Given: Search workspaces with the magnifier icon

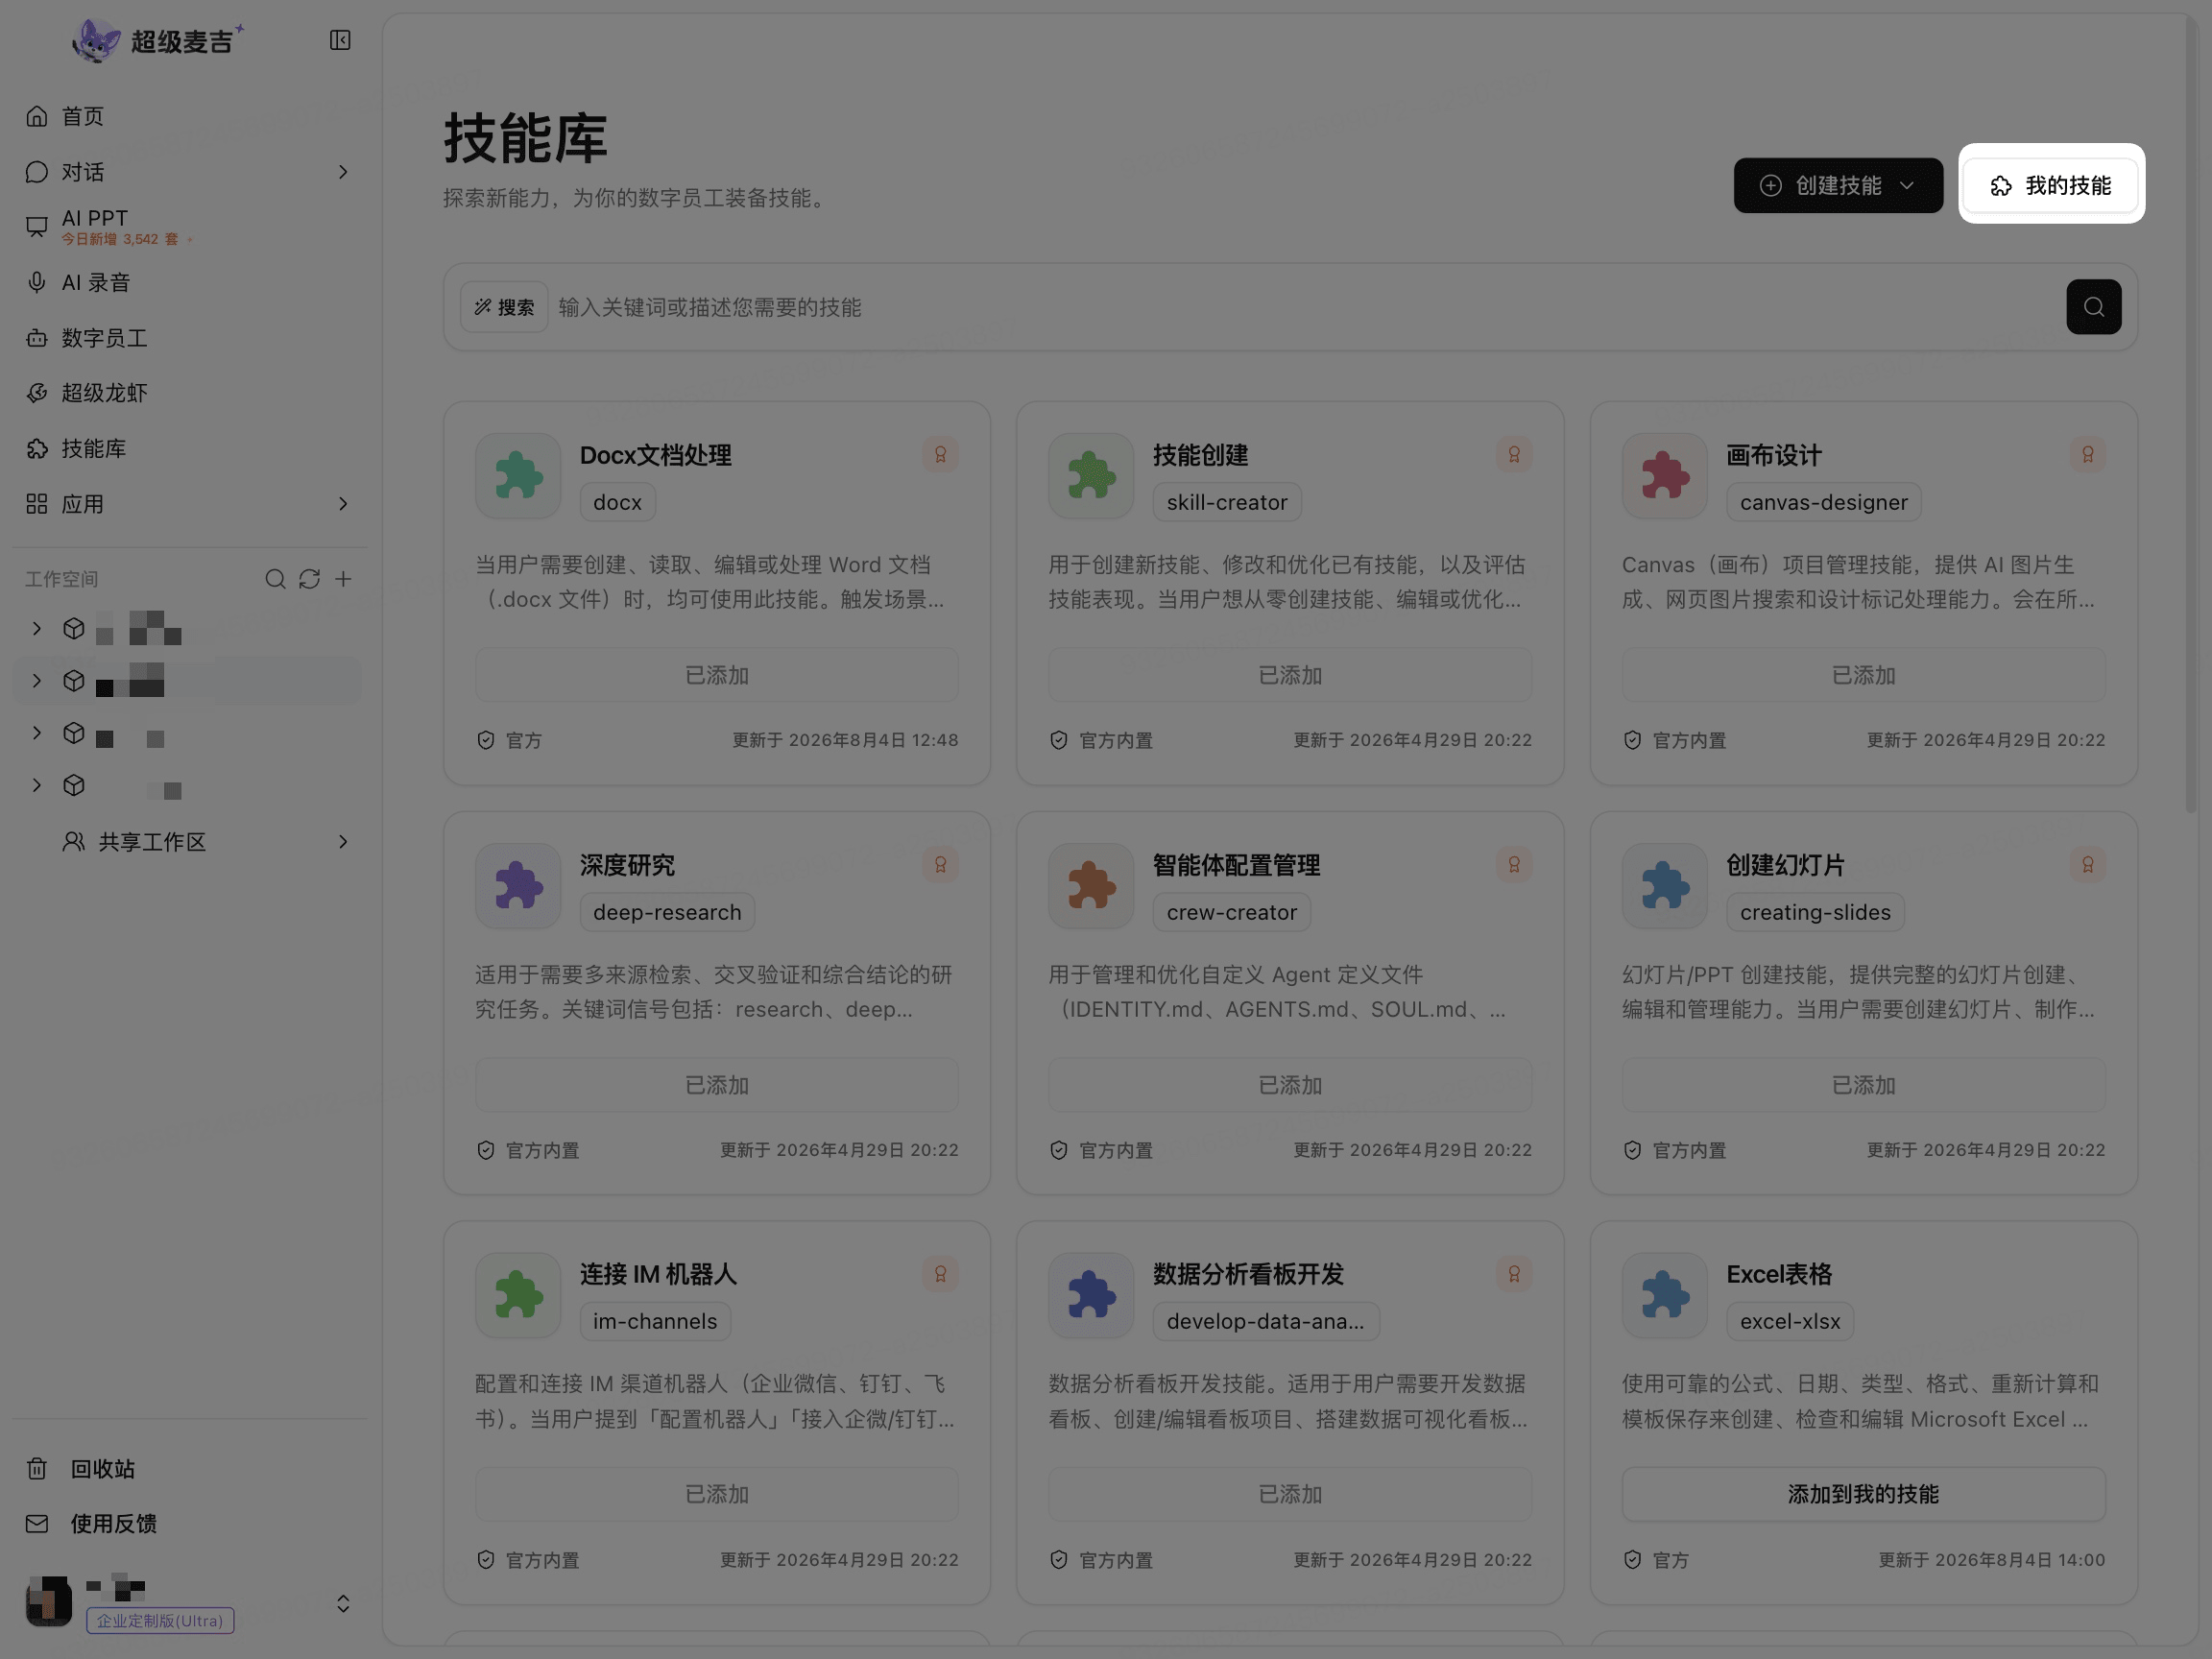Looking at the screenshot, I should [x=275, y=579].
